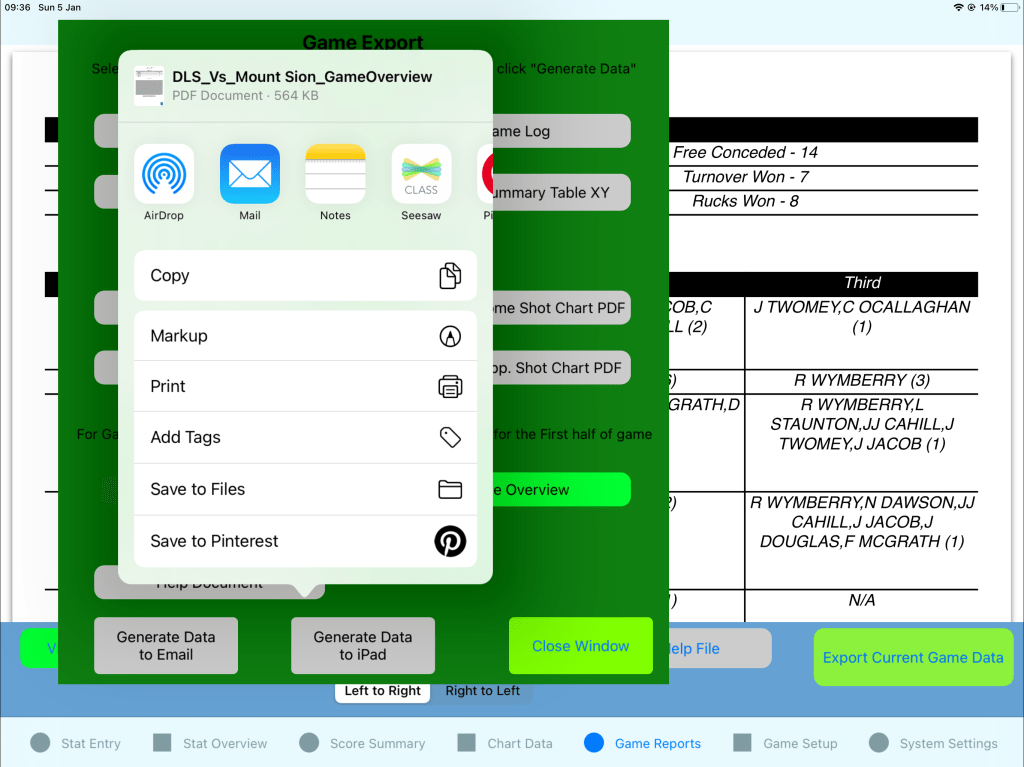Tap the PDF document thumbnail preview
The image size is (1024, 767).
[149, 86]
